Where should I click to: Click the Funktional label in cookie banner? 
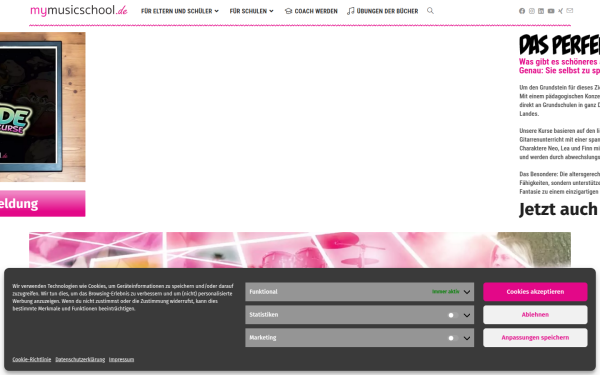pyautogui.click(x=263, y=292)
